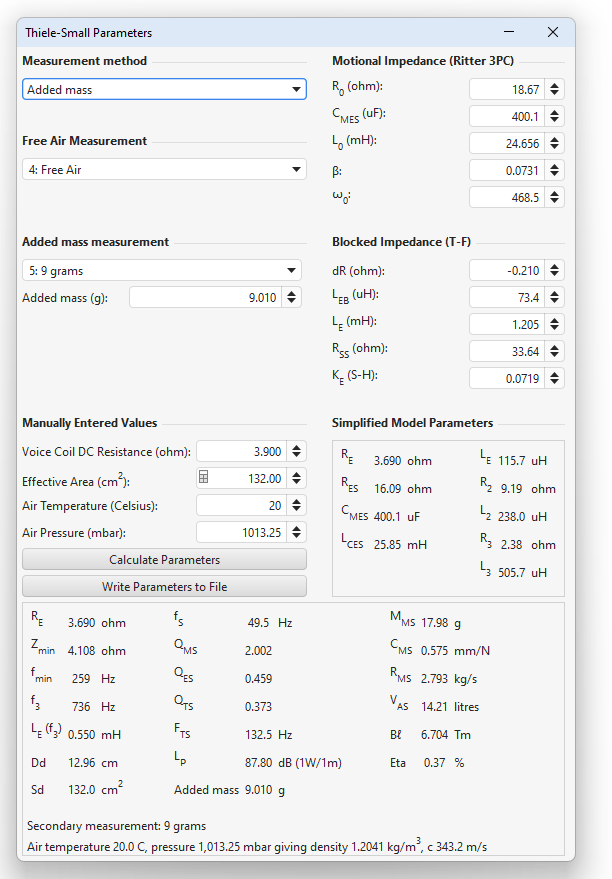Minimize the Thiele-Small Parameters window
The image size is (612, 879).
(x=509, y=32)
